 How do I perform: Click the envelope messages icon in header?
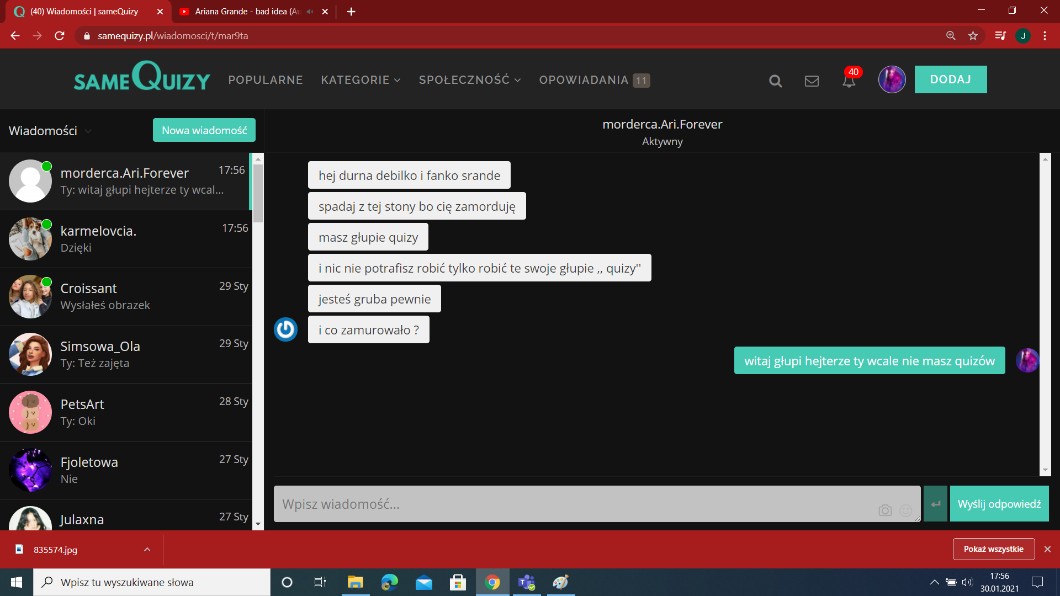pos(812,81)
